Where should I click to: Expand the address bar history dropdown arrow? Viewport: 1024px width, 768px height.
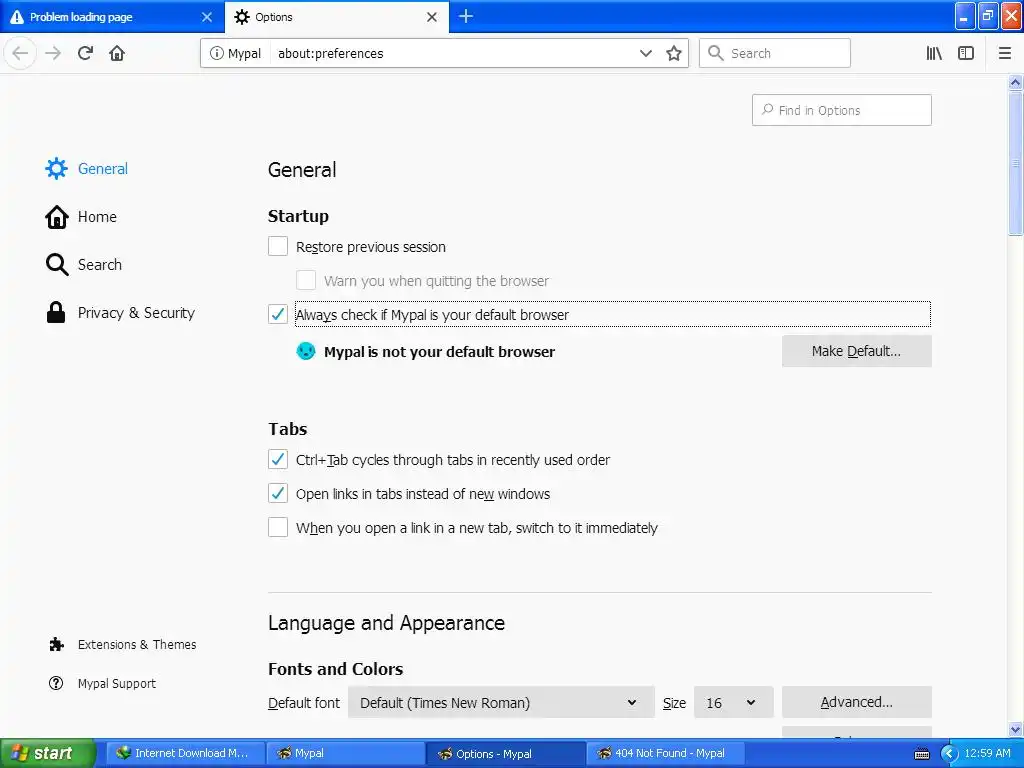(645, 53)
